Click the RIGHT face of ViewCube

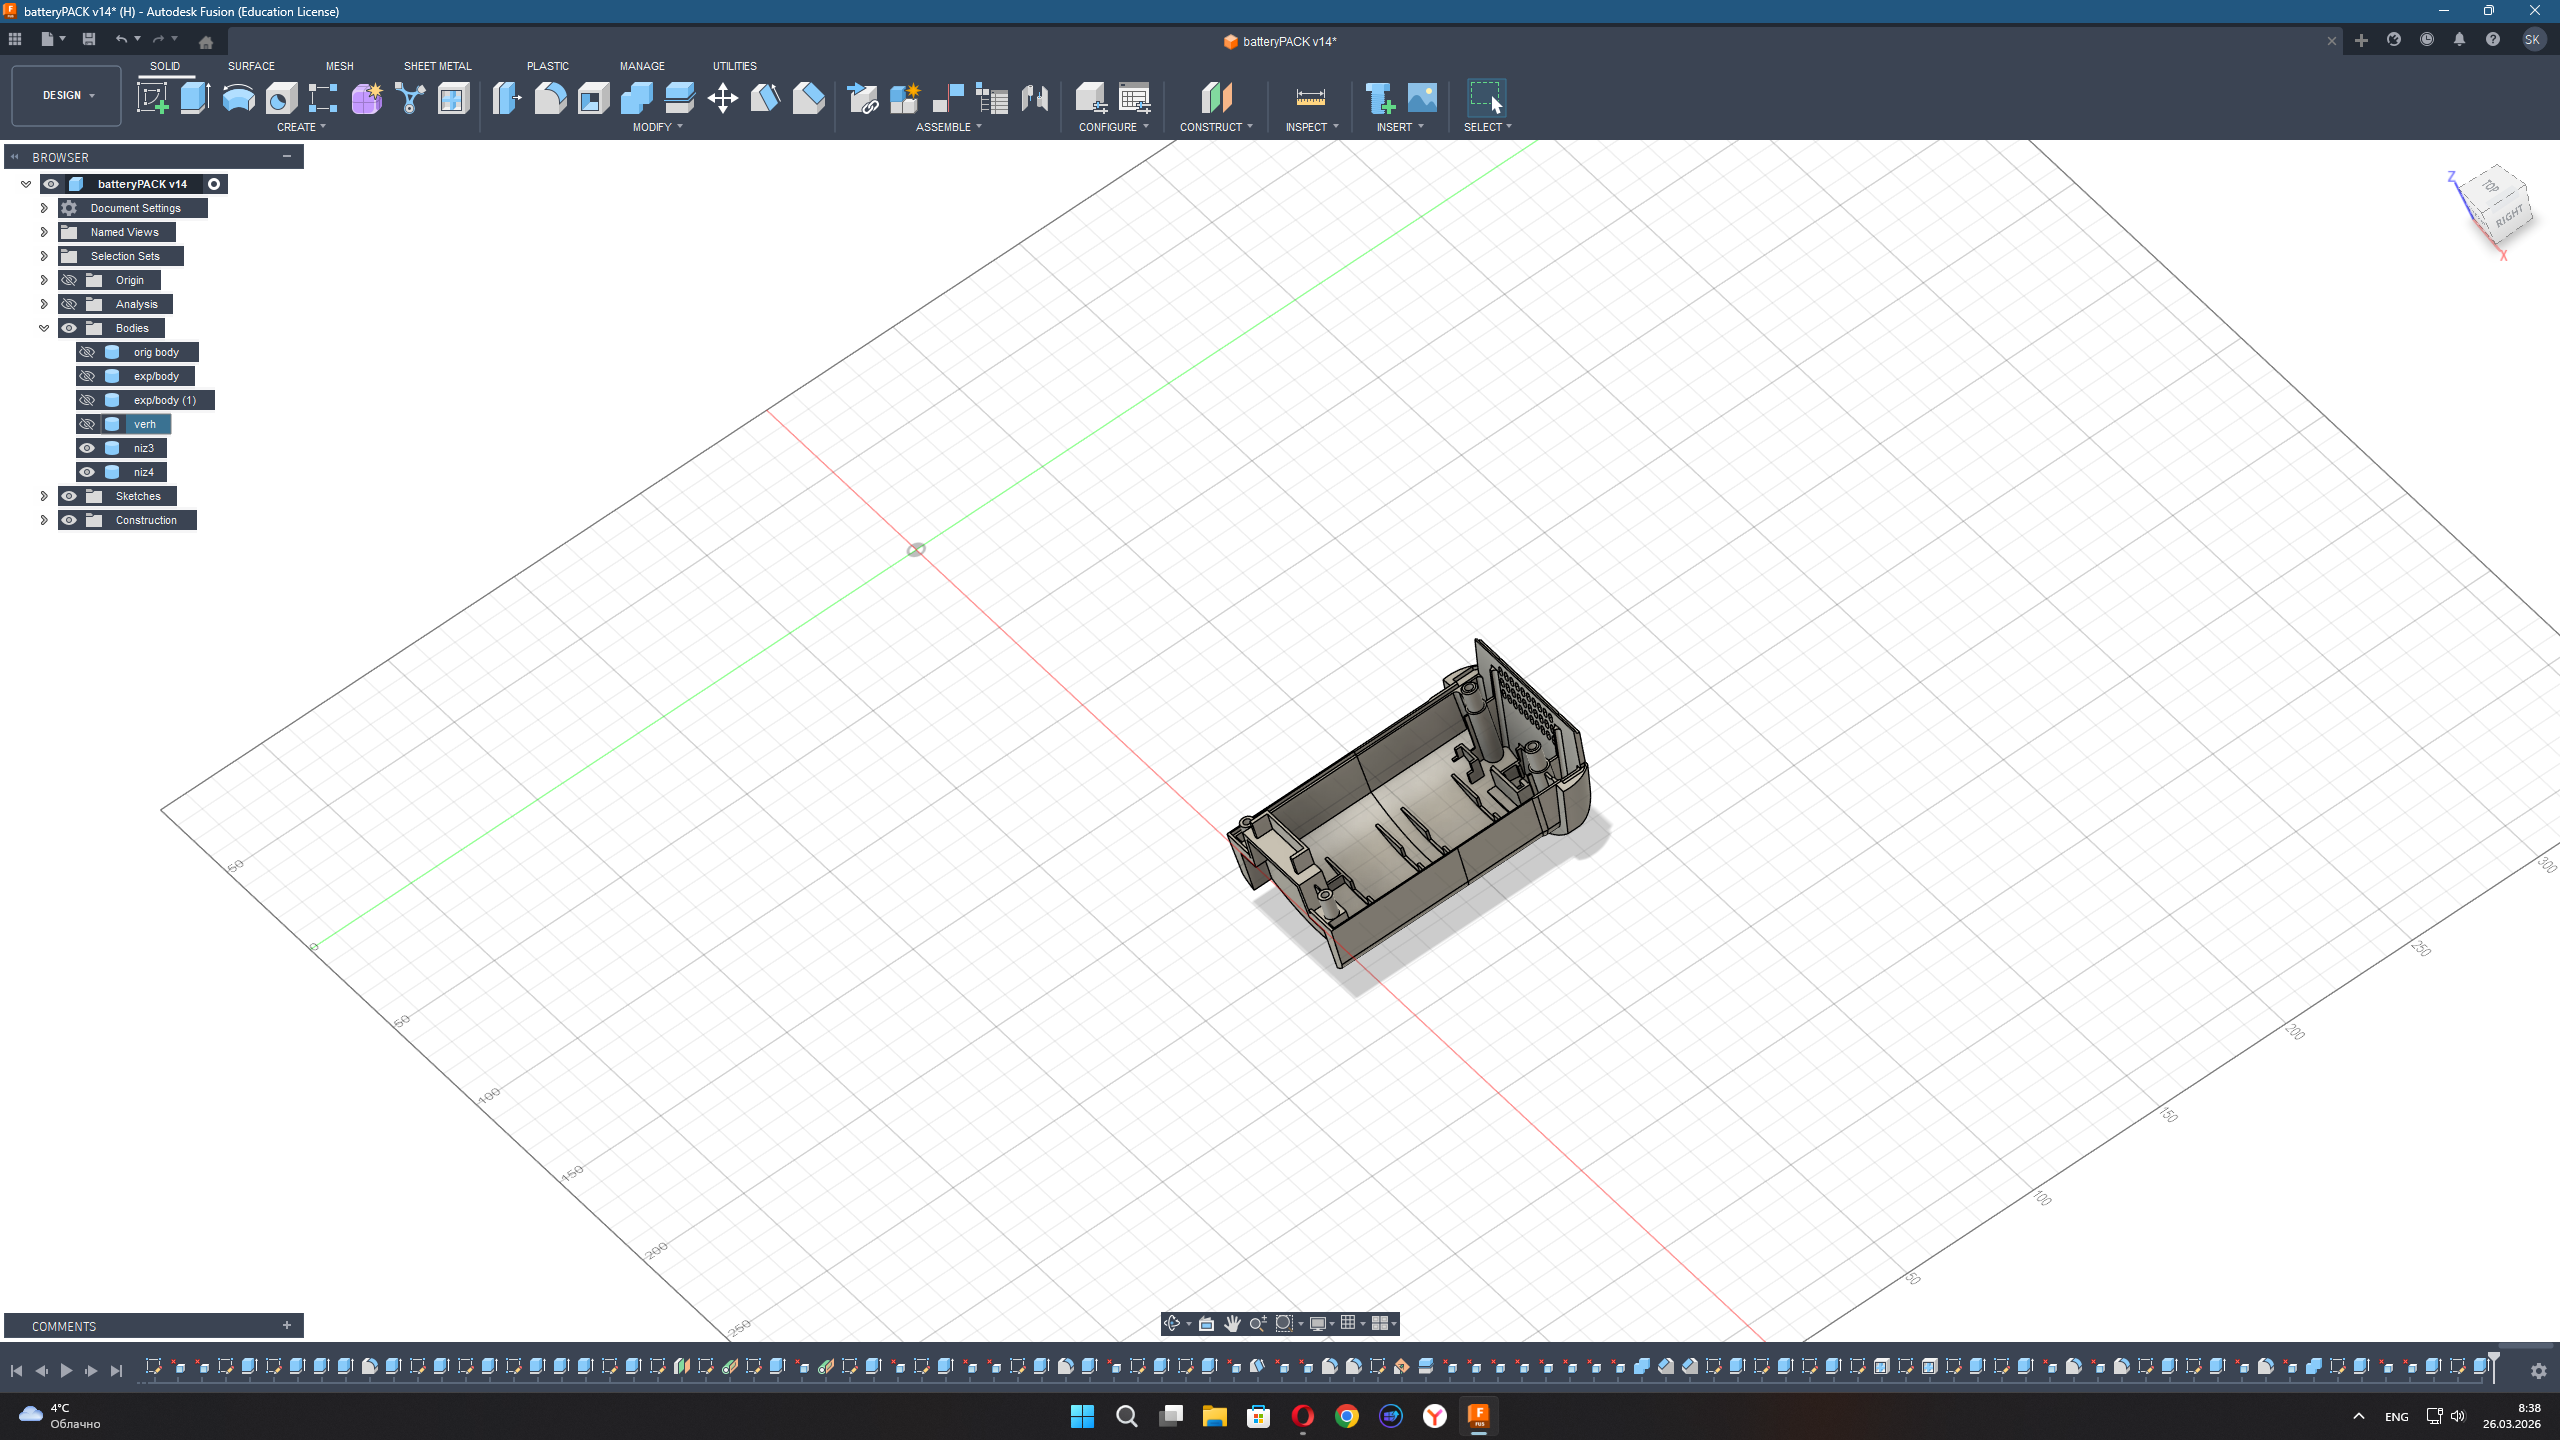2509,217
